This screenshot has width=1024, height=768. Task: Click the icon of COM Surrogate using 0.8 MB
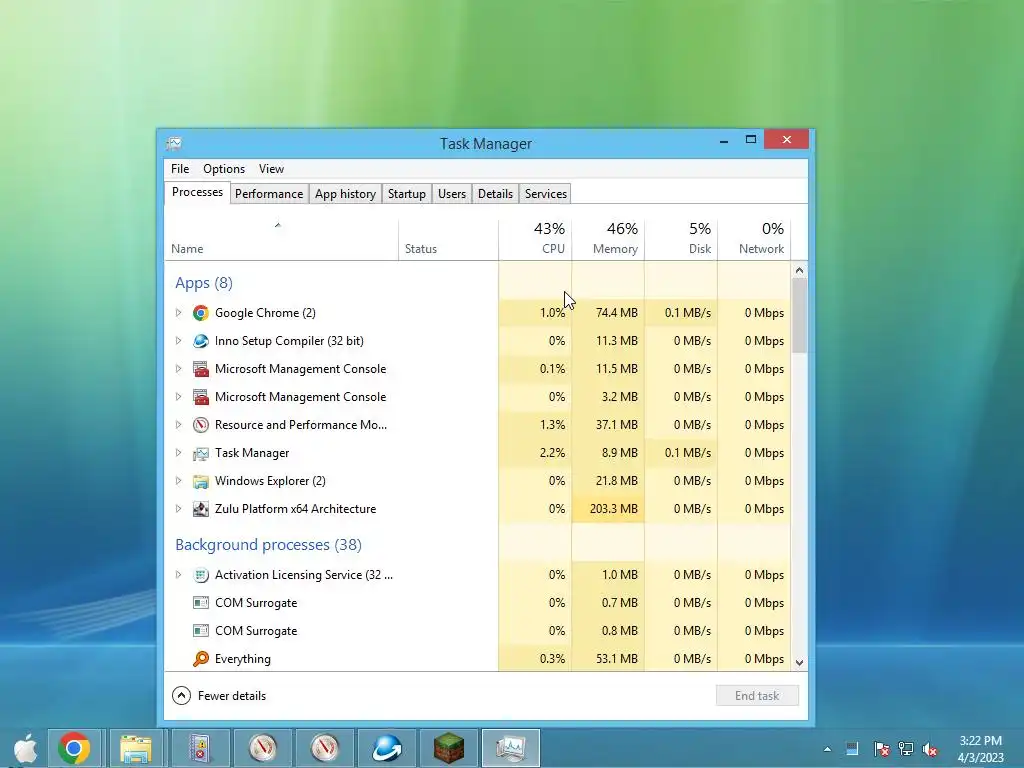(200, 631)
